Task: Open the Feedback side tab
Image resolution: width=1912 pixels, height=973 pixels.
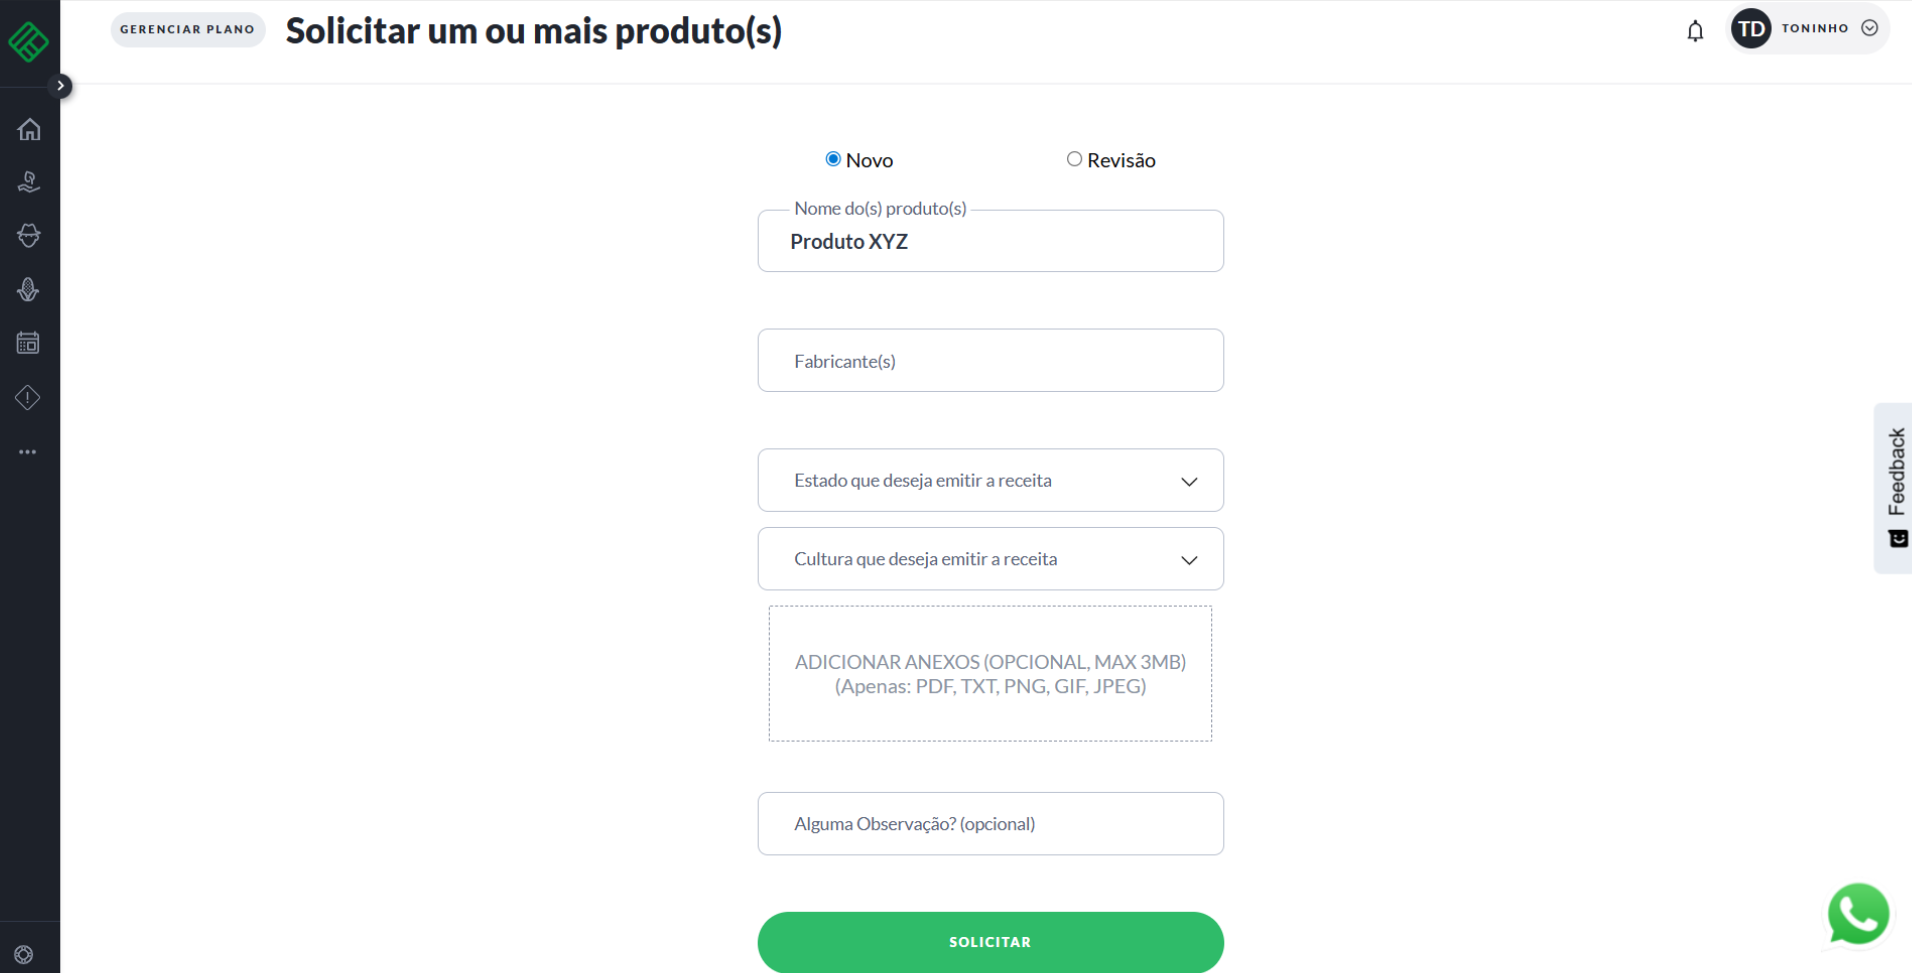Action: click(x=1895, y=487)
